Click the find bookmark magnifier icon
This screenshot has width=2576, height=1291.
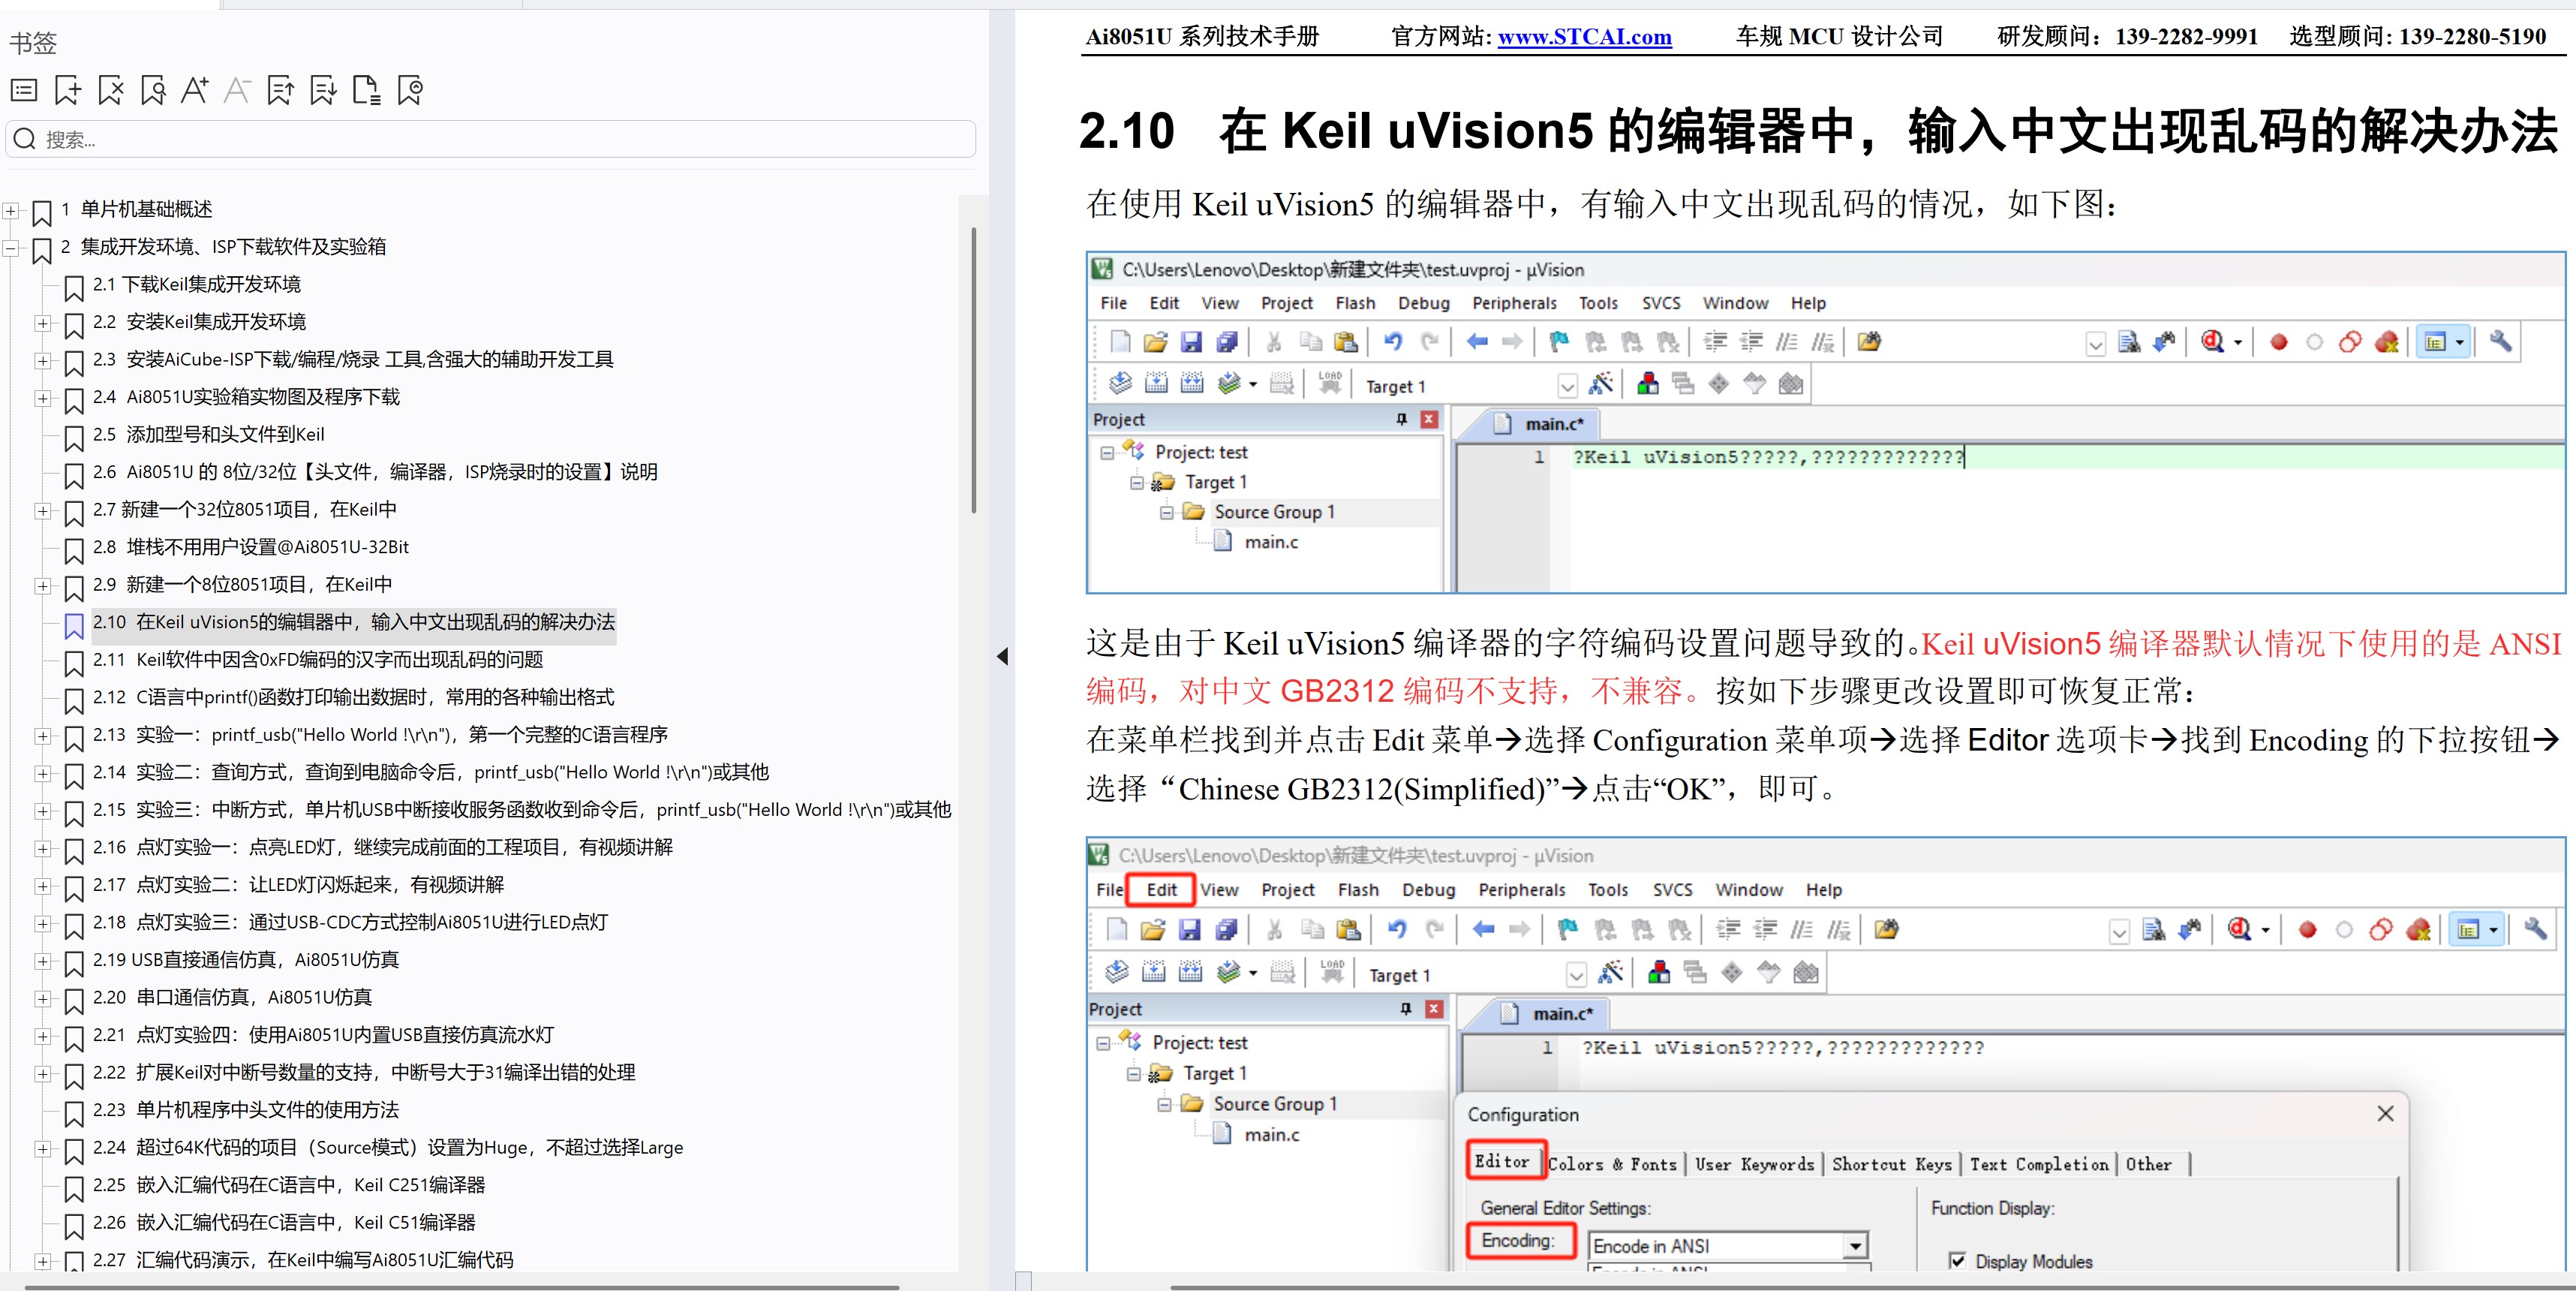tap(153, 91)
